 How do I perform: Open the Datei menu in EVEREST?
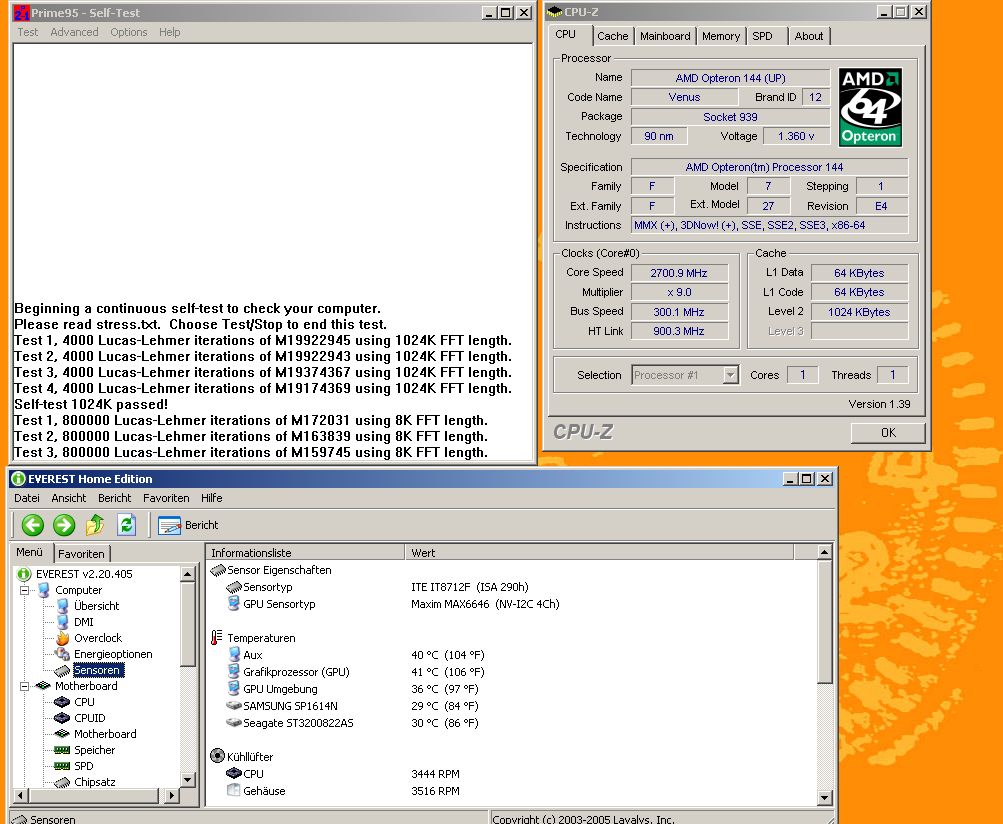pyautogui.click(x=27, y=498)
